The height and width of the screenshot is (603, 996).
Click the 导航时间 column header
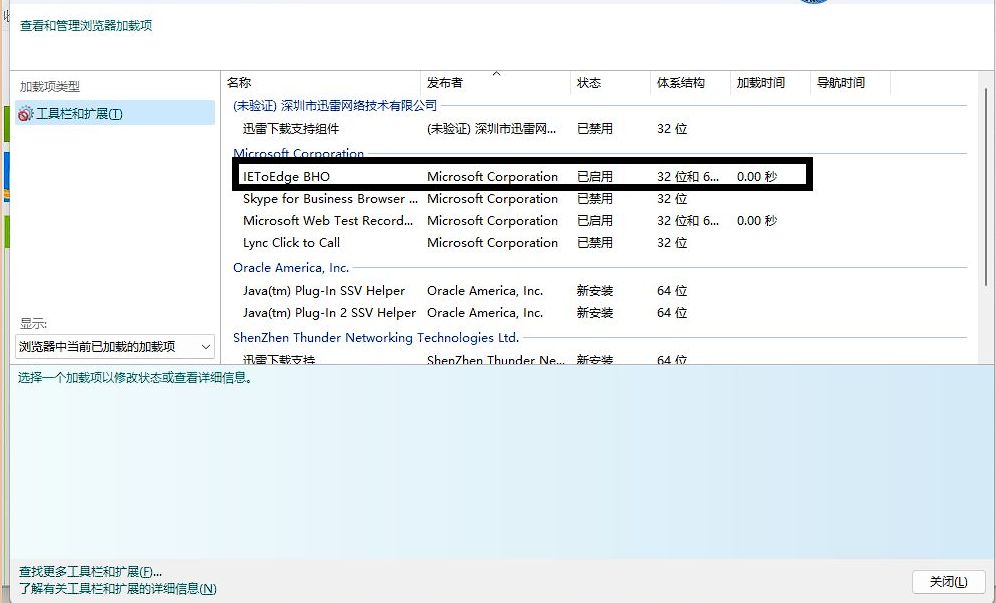point(840,83)
